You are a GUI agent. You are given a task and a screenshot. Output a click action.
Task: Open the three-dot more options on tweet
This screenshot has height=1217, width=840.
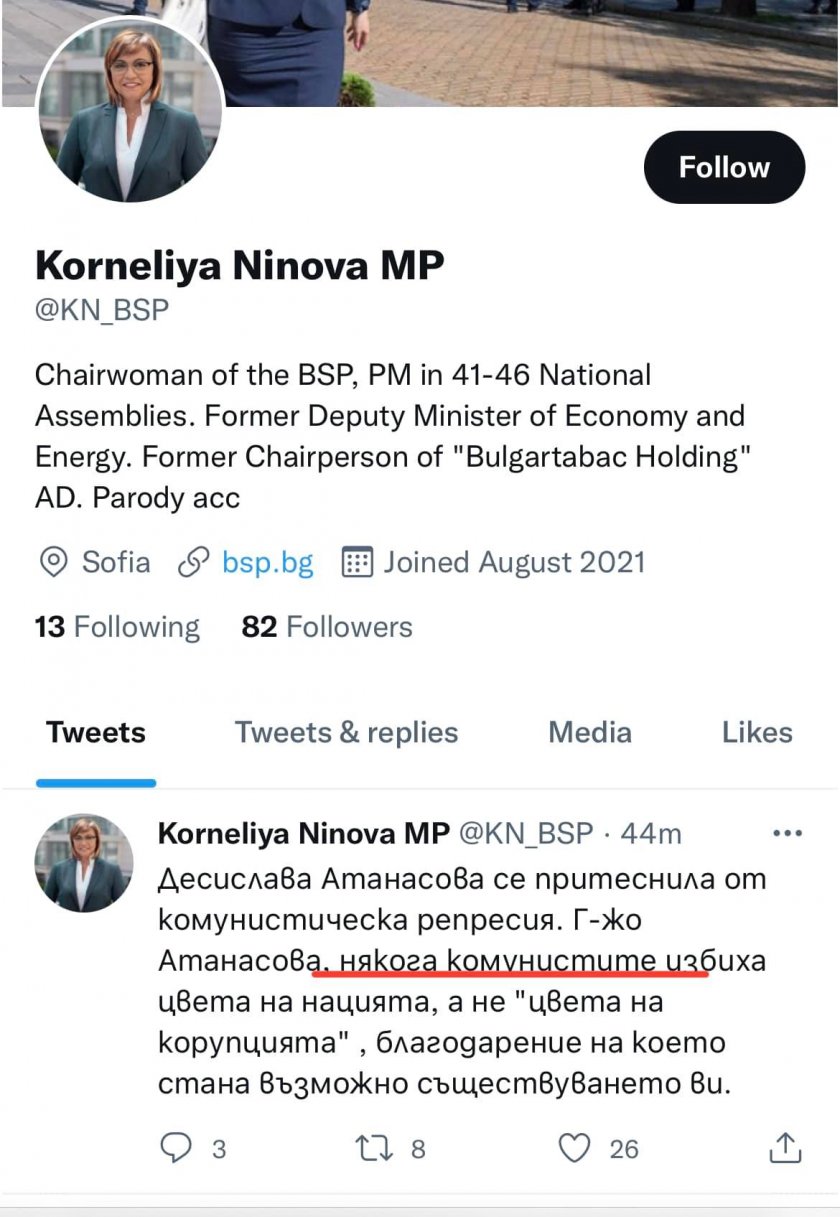pos(789,832)
